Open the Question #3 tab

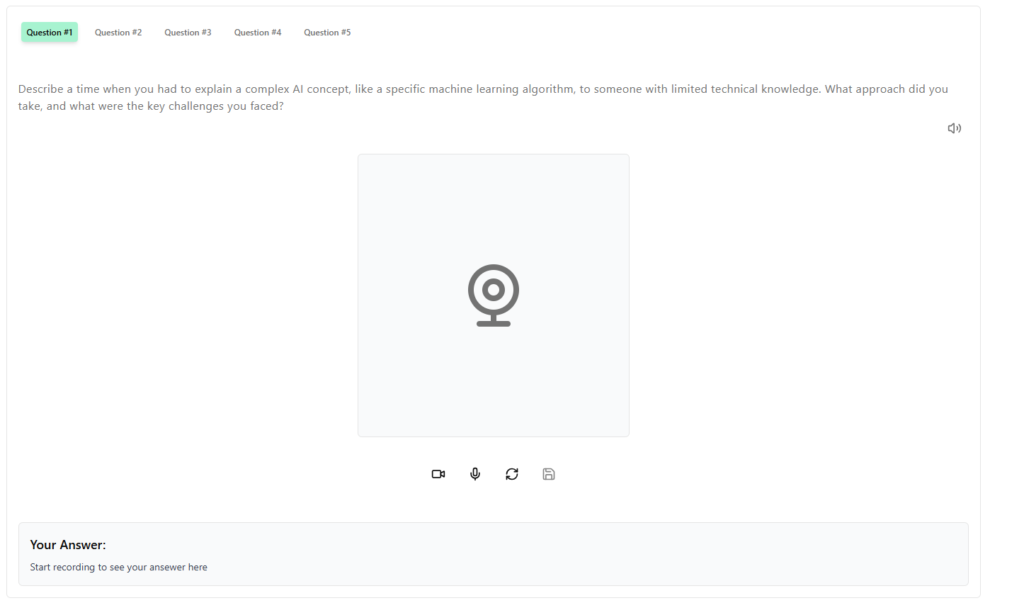[188, 32]
